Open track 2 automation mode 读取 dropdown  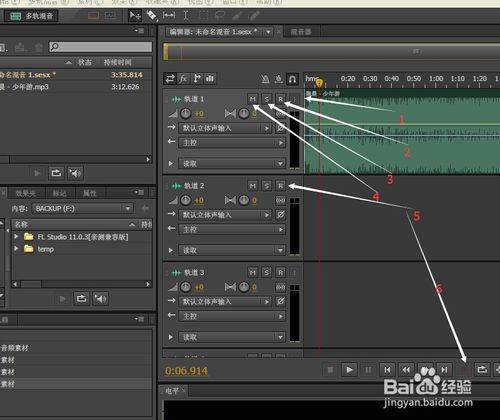pos(232,250)
